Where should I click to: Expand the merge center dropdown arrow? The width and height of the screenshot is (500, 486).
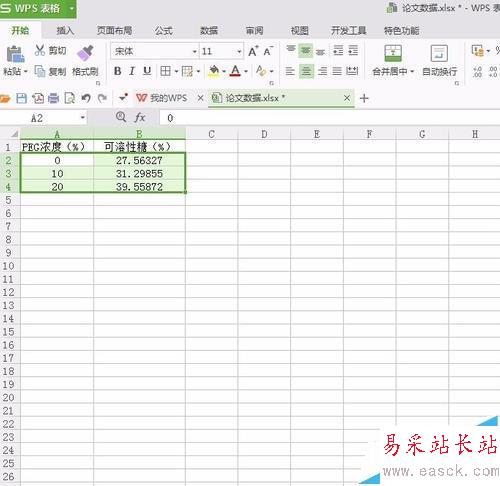(x=412, y=71)
